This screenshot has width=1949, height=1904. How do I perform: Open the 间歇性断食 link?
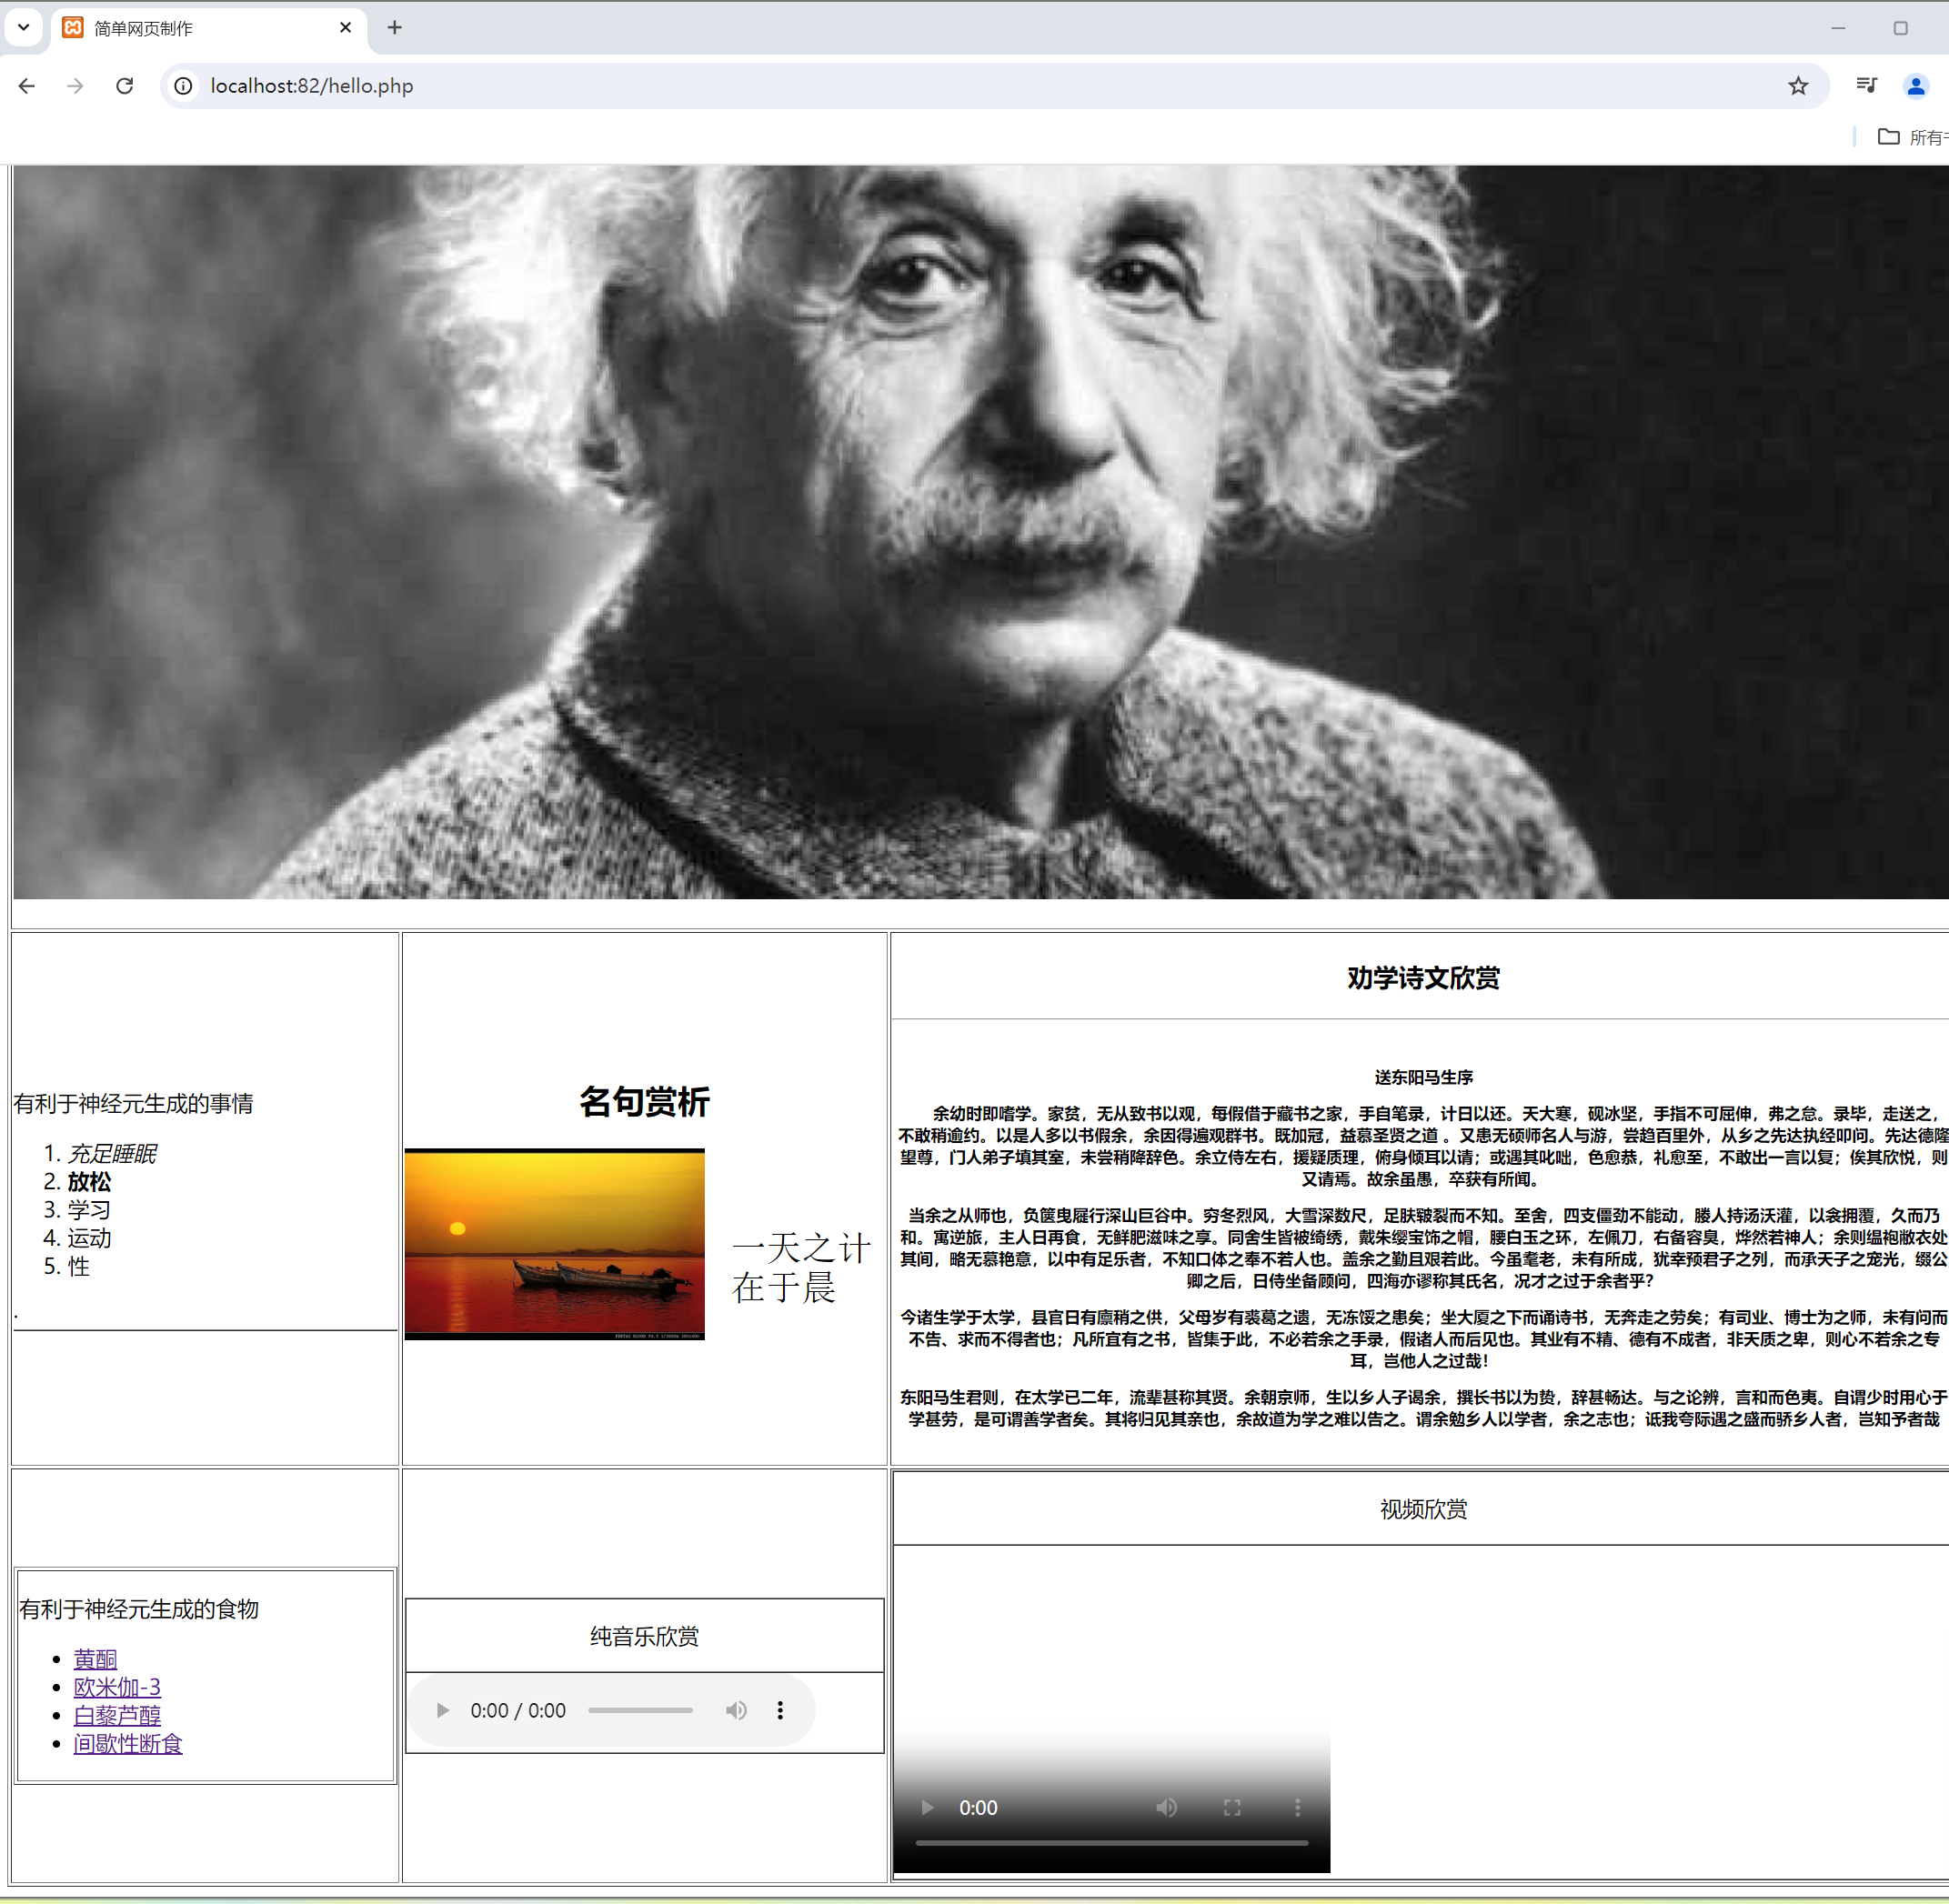pyautogui.click(x=128, y=1744)
